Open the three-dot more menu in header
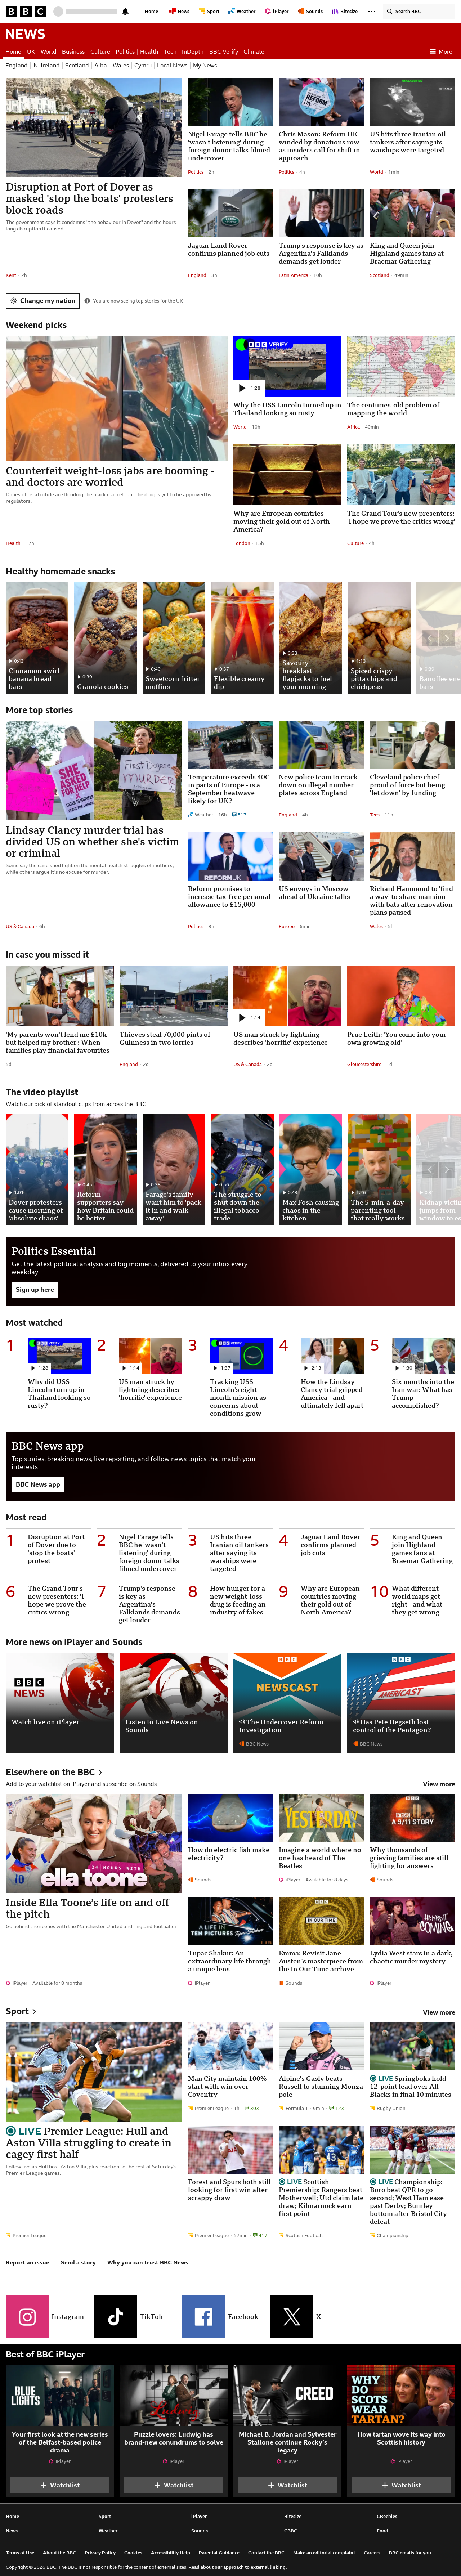 [x=372, y=11]
